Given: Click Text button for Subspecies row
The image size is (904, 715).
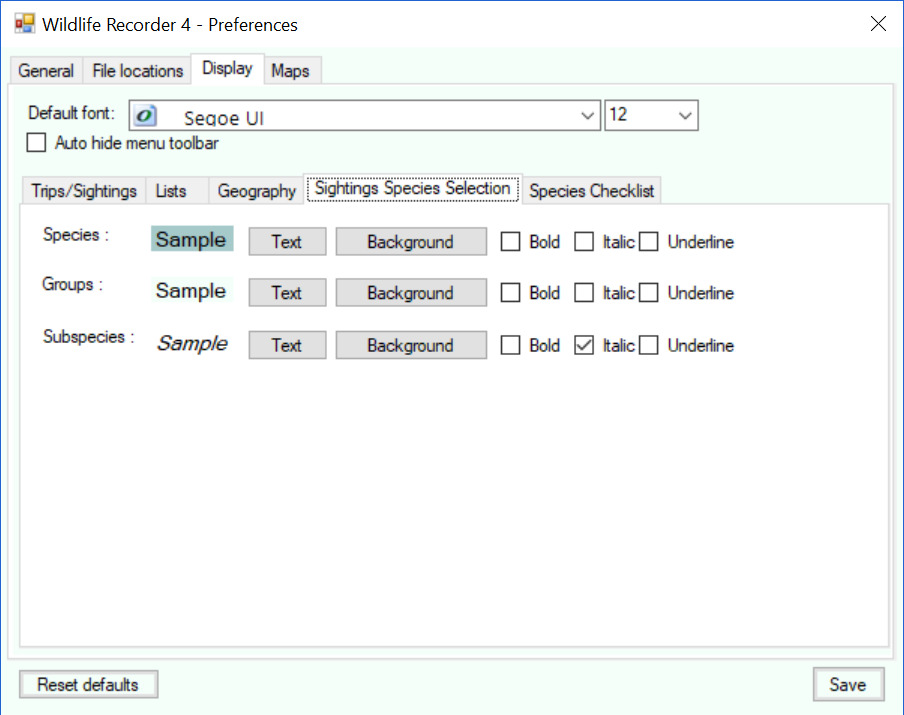Looking at the screenshot, I should pyautogui.click(x=287, y=345).
